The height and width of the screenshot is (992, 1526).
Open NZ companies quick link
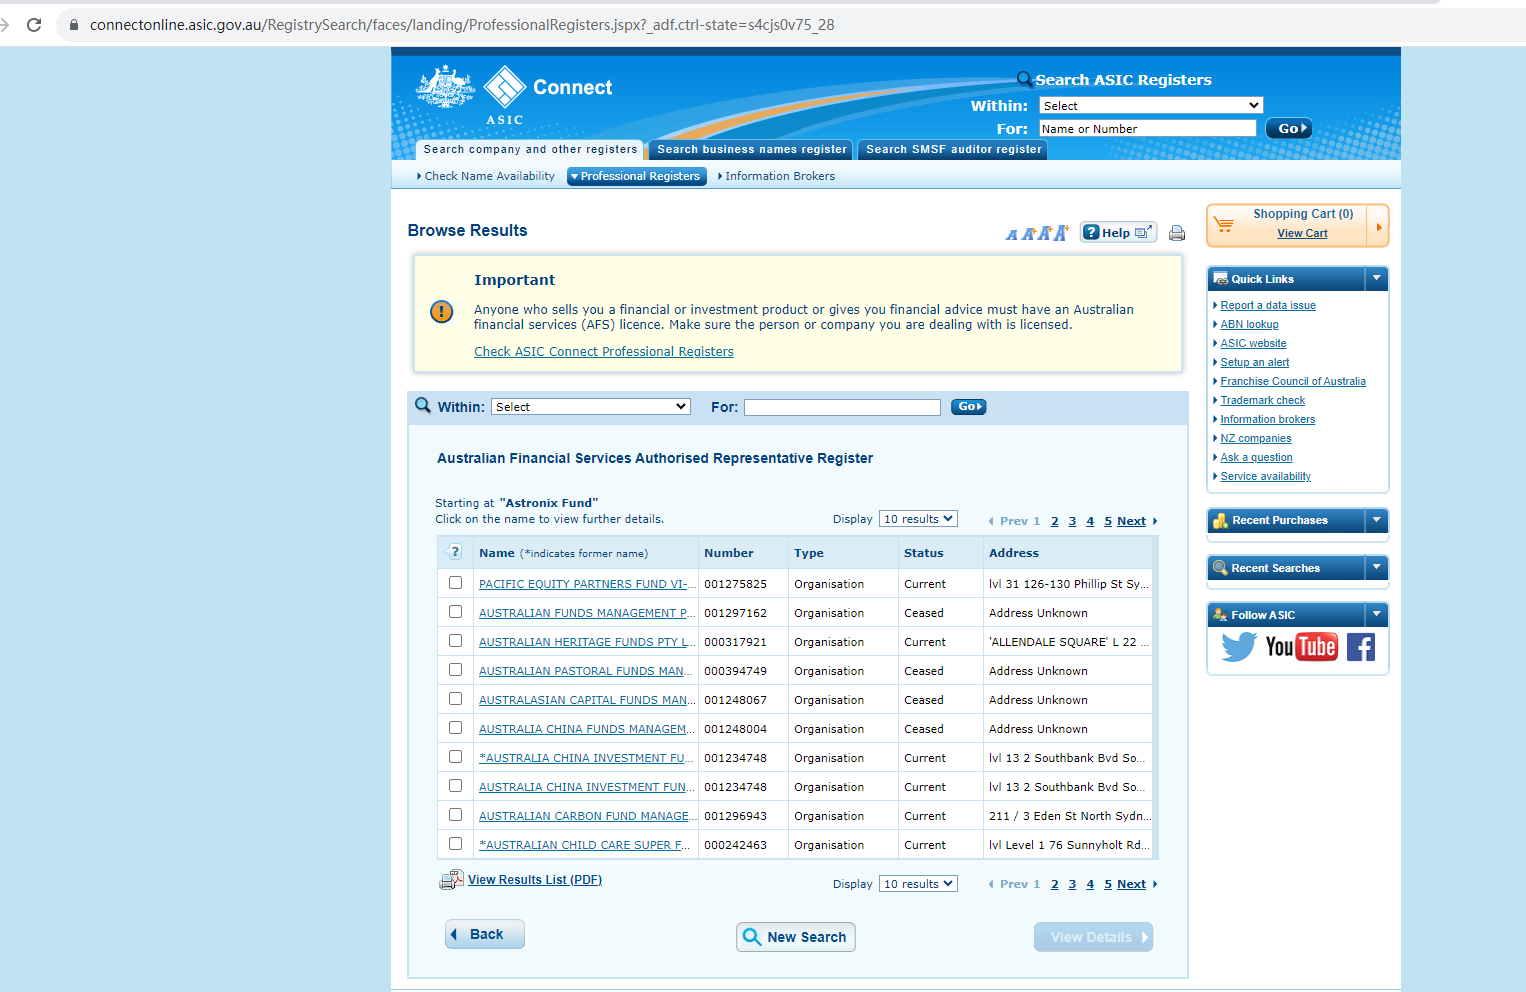click(1255, 438)
